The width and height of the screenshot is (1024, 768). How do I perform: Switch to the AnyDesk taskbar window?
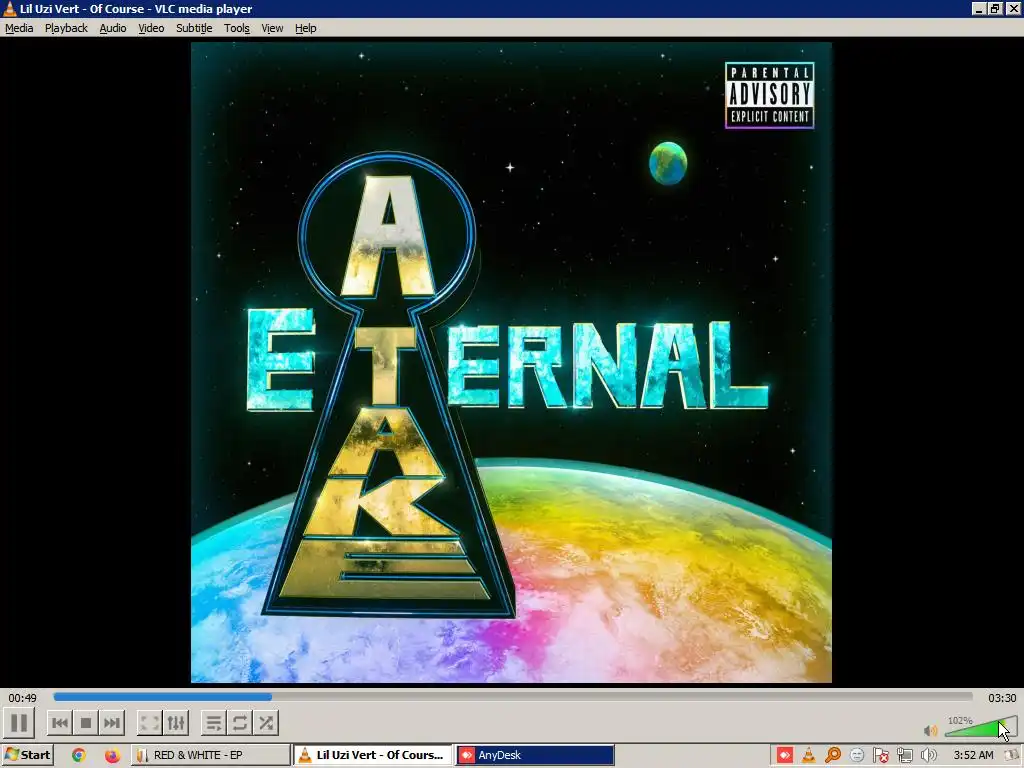pos(534,755)
